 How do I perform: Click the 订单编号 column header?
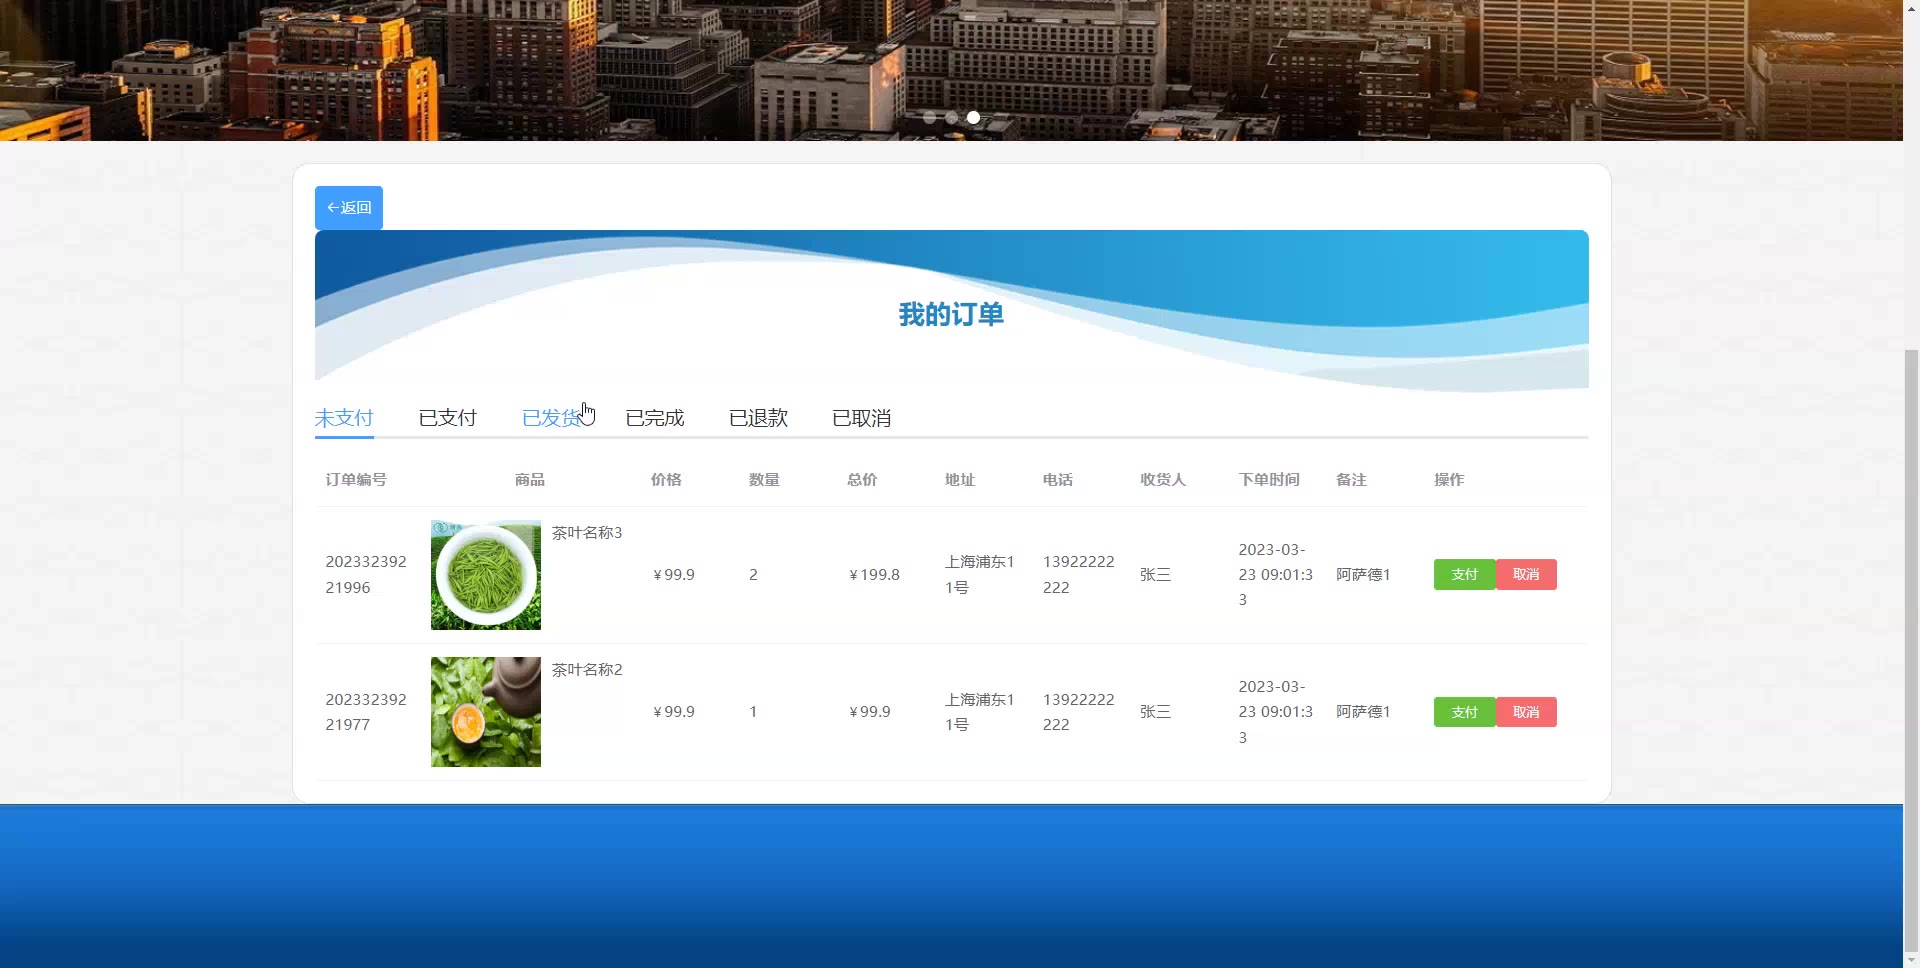(x=356, y=480)
